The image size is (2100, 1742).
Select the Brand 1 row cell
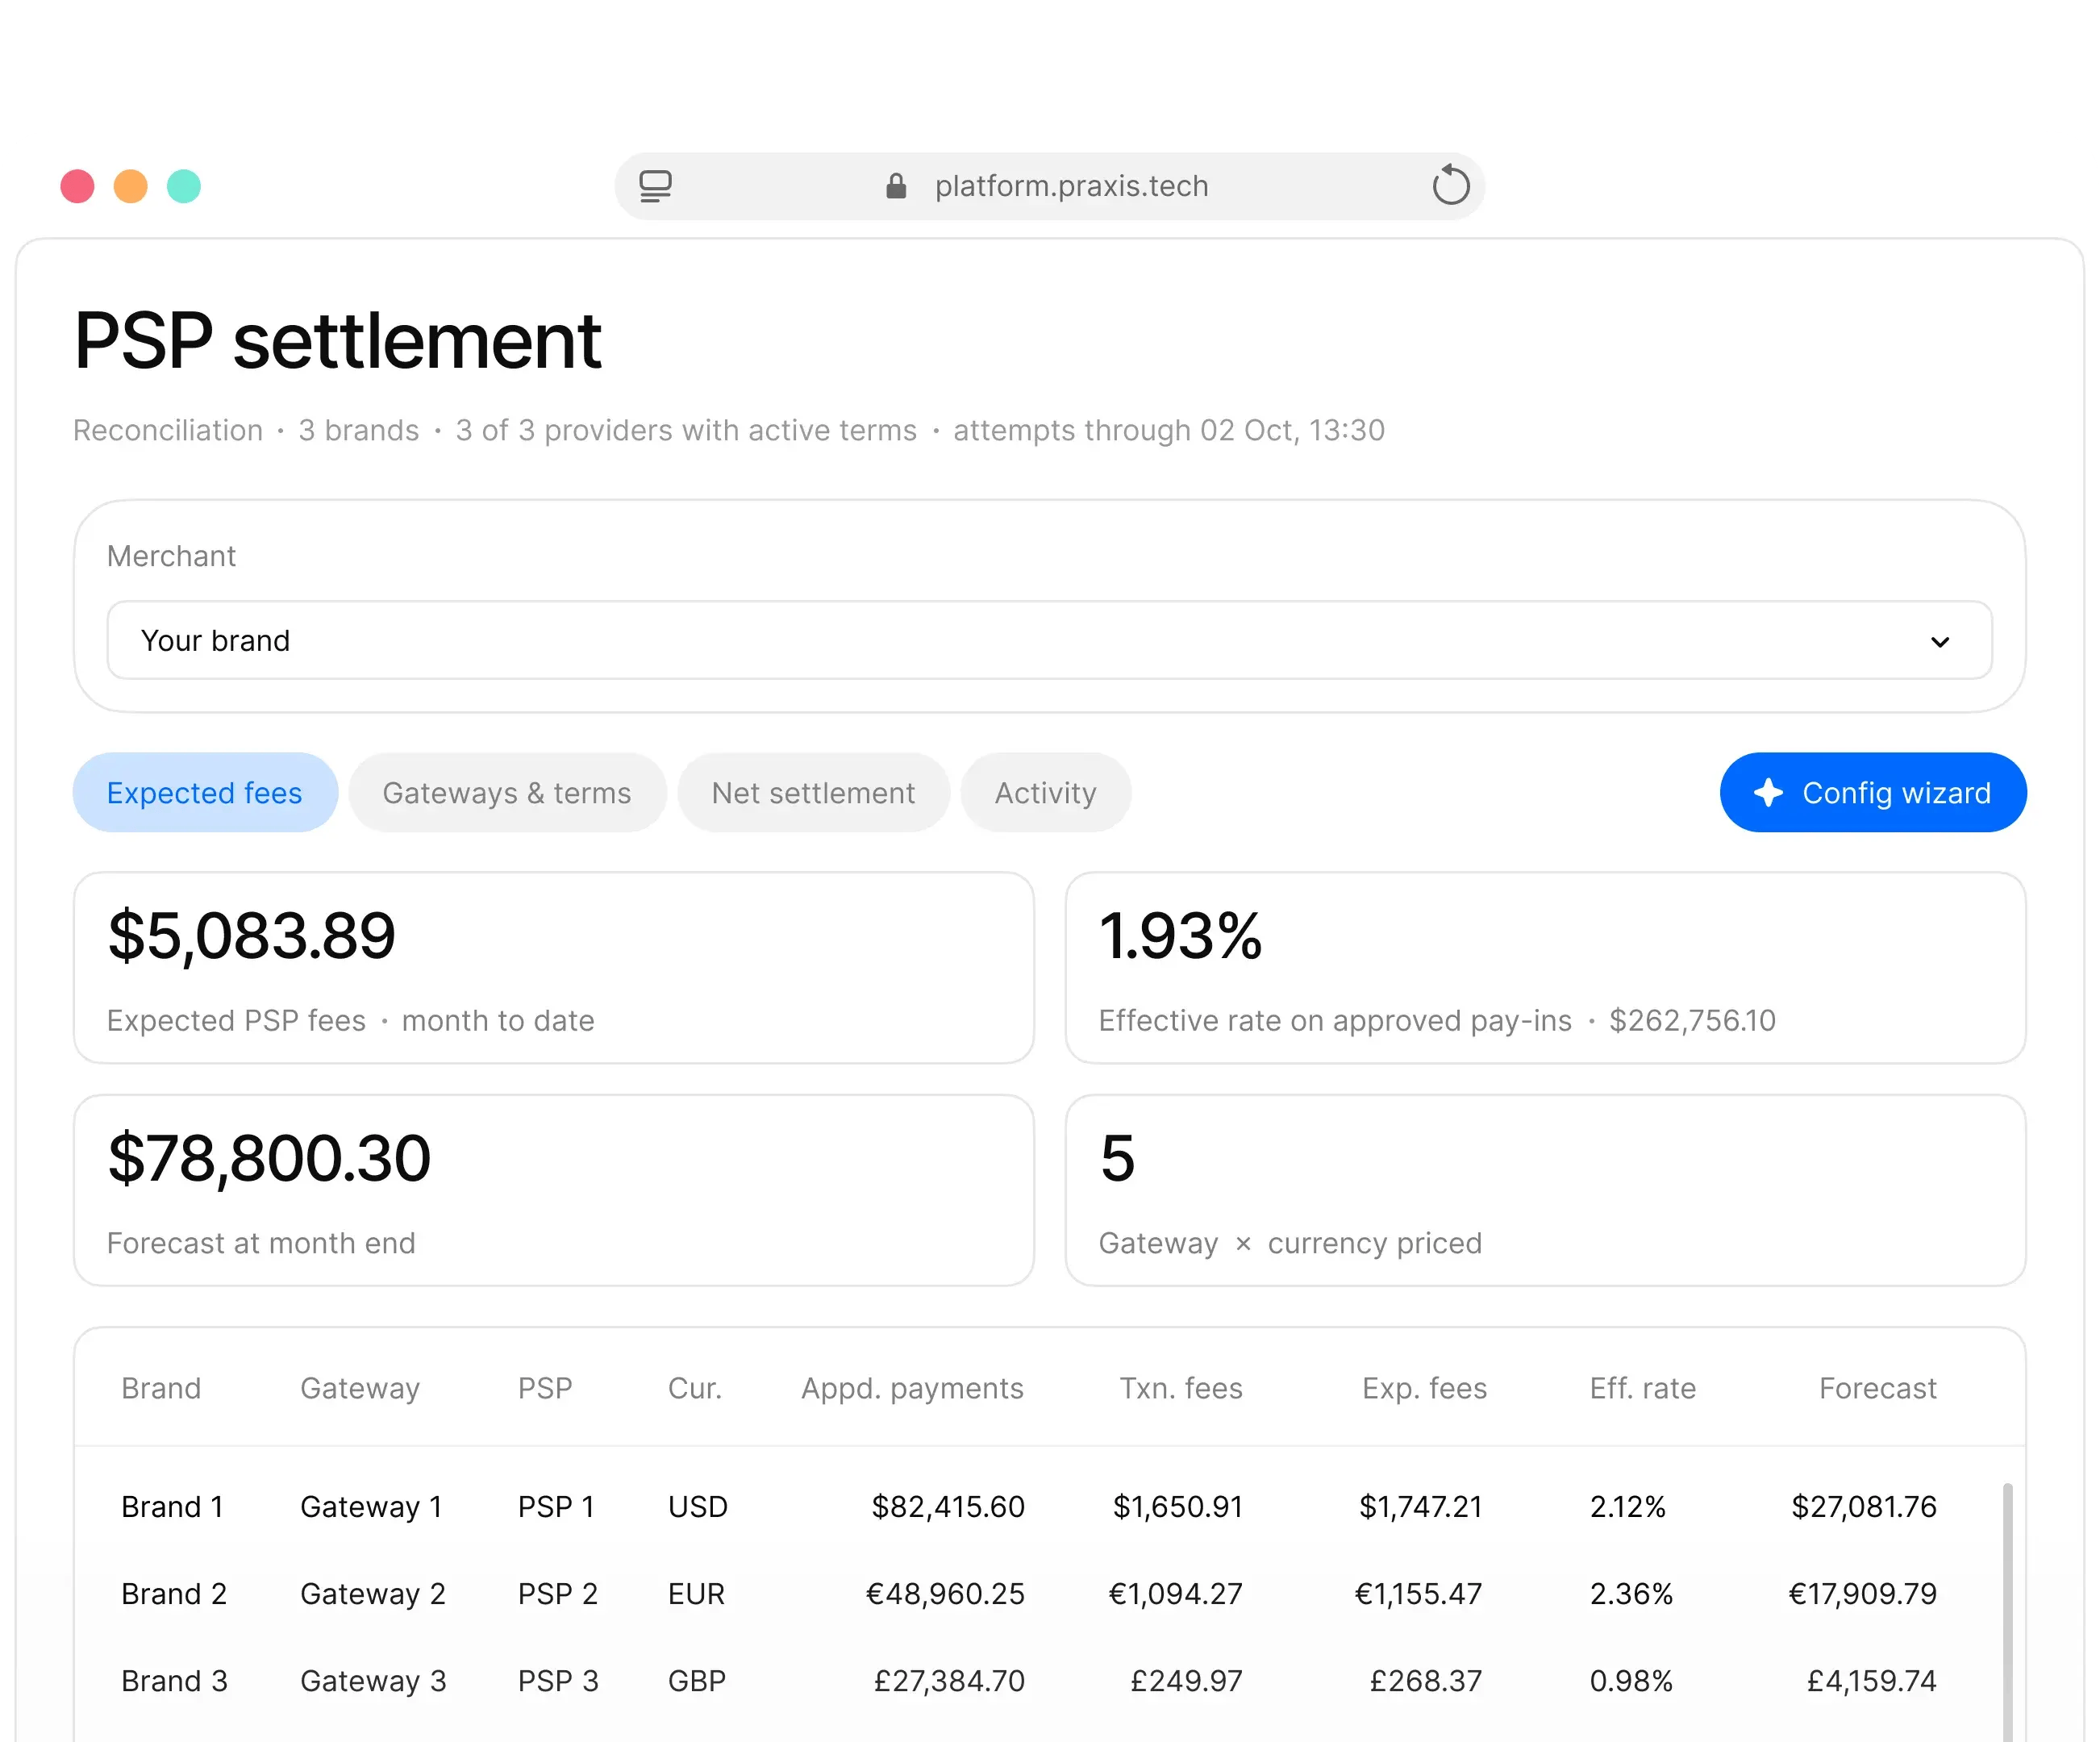[x=172, y=1506]
